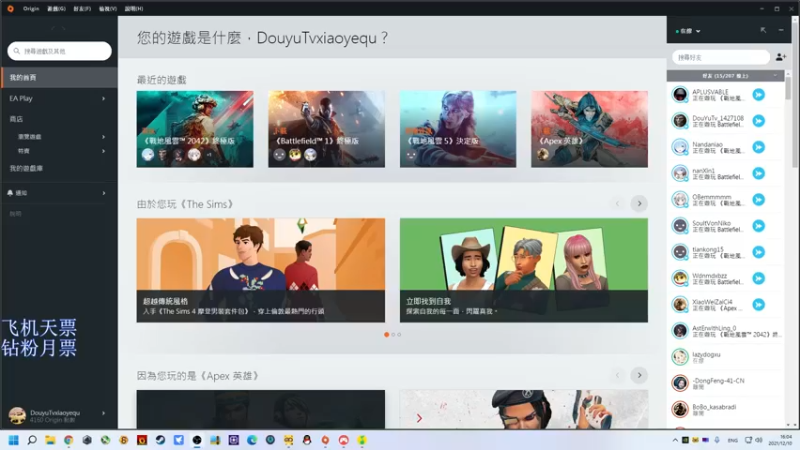Expand the DouyuTvxiaoyequ account menu arrow

(104, 413)
